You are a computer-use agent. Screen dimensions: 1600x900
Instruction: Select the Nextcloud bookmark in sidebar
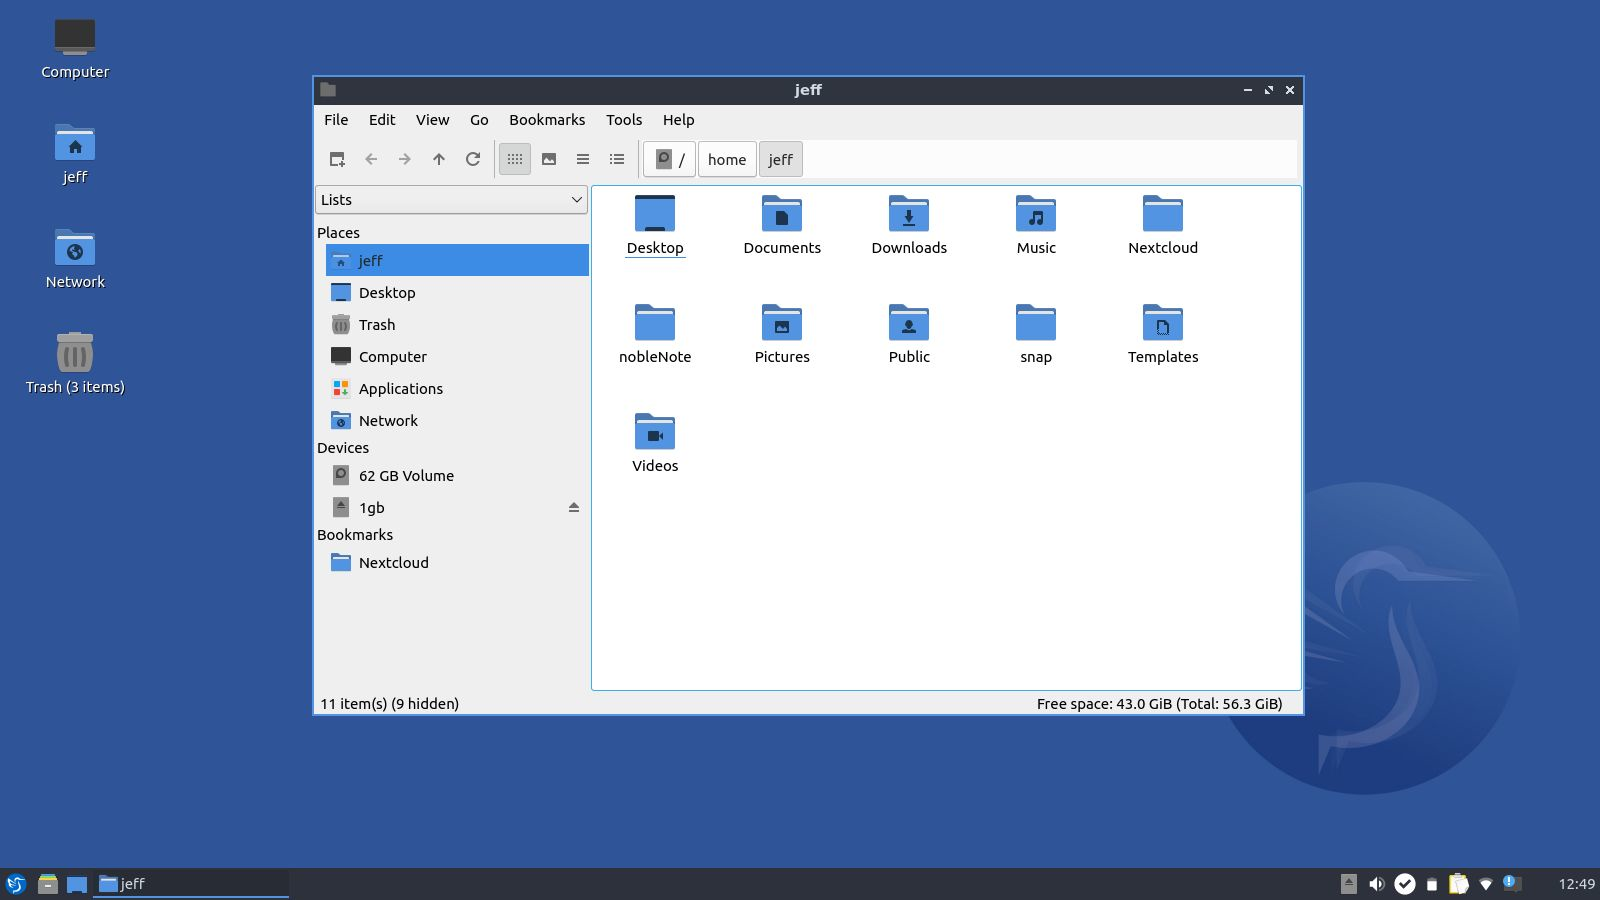[457, 563]
